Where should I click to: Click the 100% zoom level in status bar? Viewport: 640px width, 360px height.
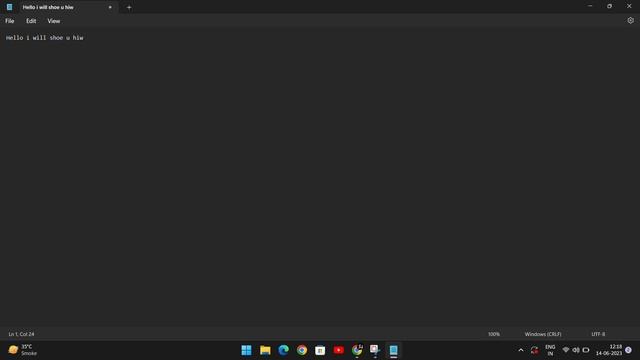[494, 334]
